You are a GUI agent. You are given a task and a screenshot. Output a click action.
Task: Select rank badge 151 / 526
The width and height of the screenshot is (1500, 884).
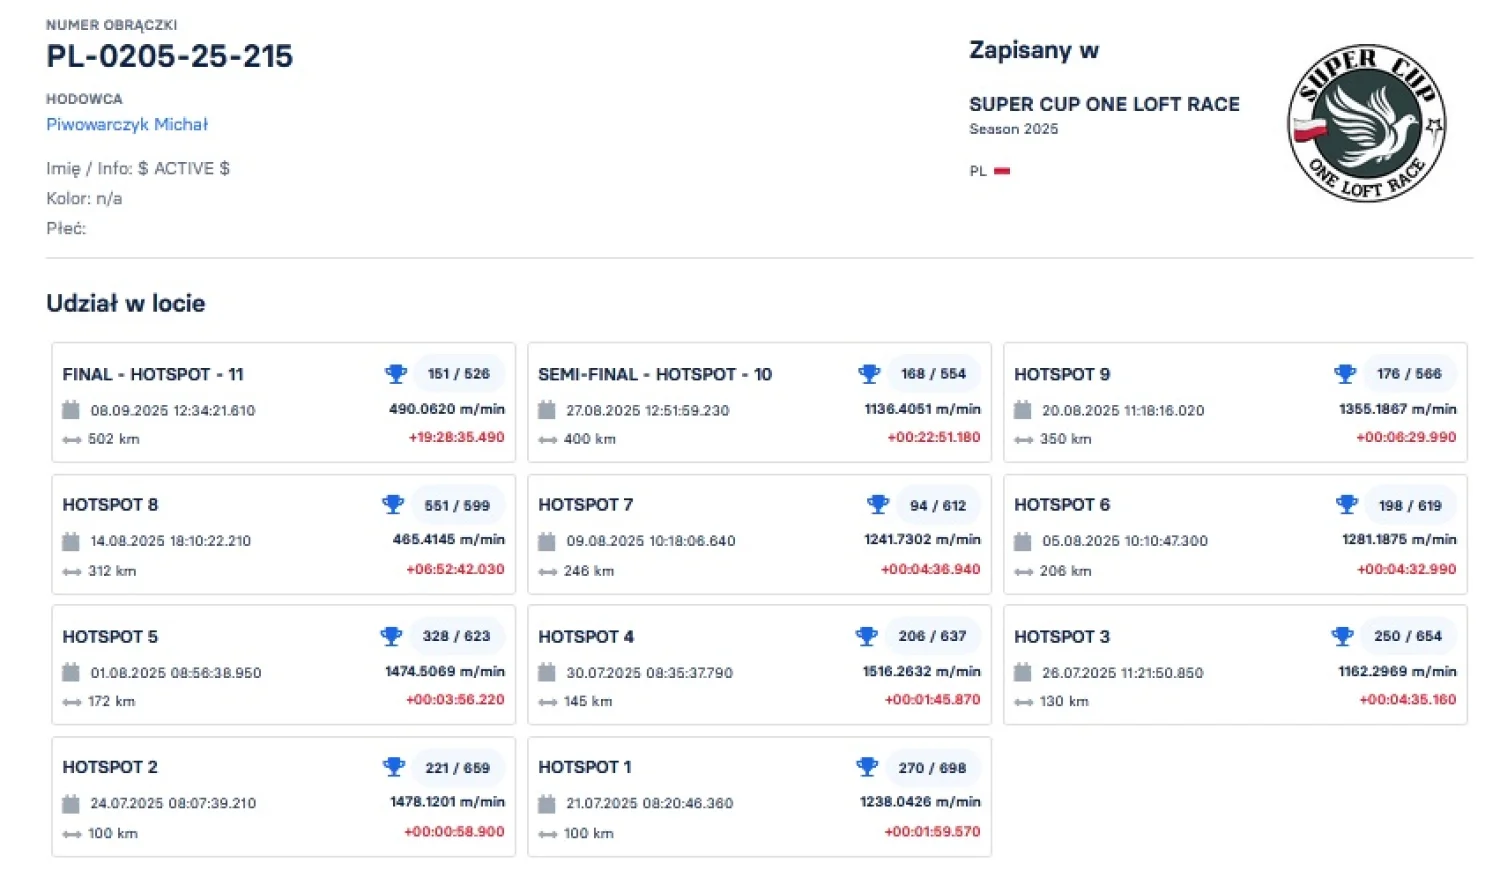(458, 374)
